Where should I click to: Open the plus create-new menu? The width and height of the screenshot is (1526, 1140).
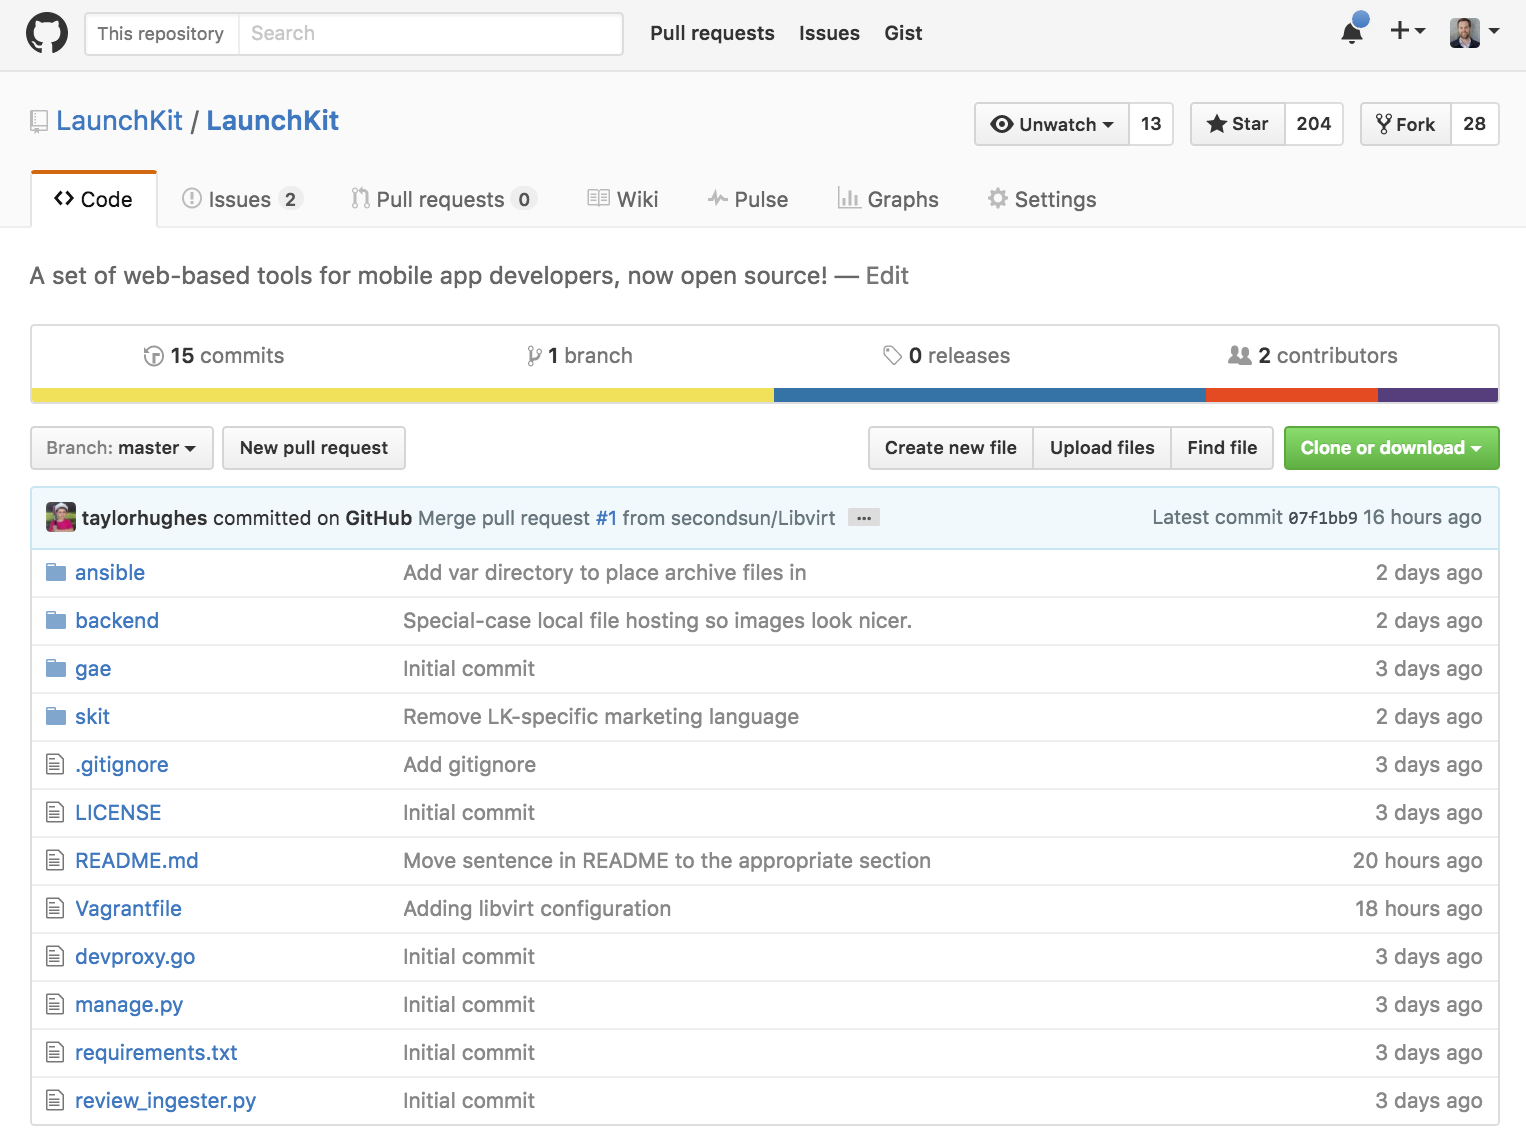[x=1407, y=31]
